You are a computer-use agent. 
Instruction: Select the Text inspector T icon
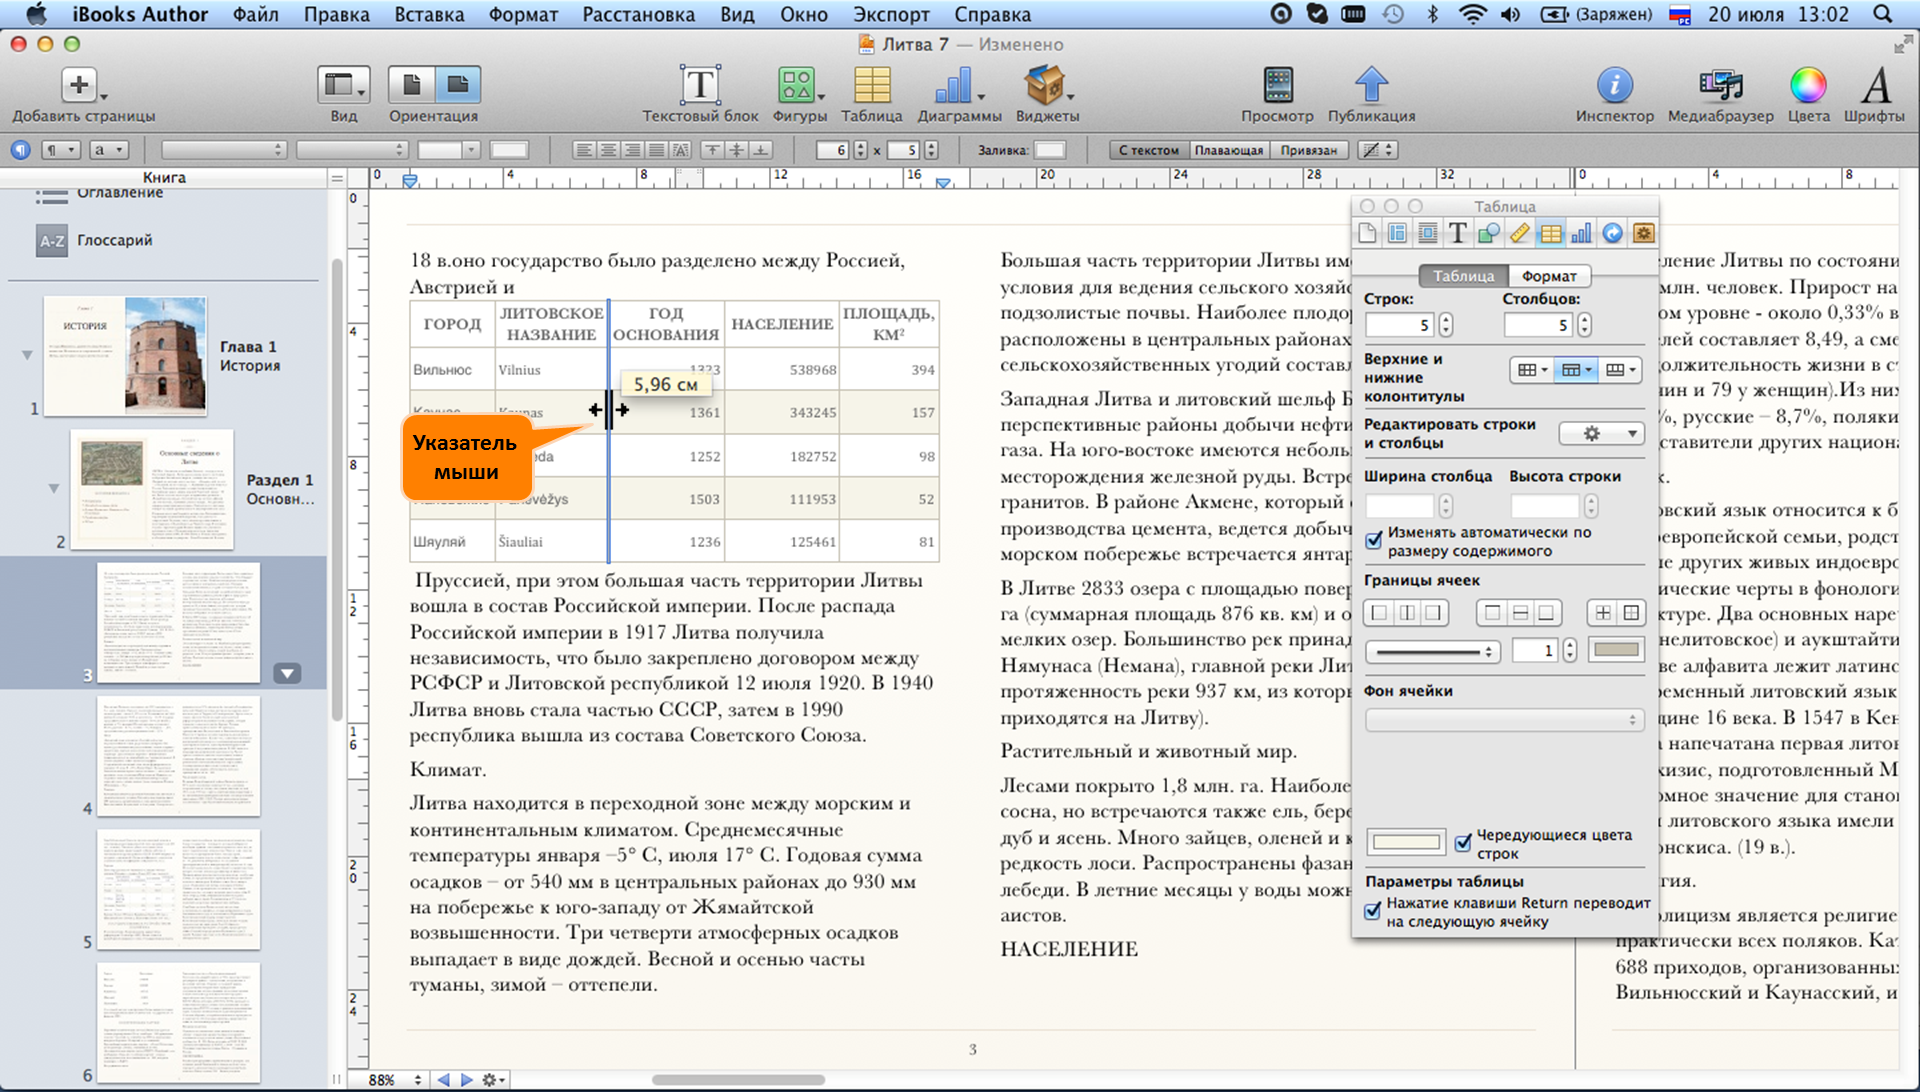click(x=1458, y=234)
